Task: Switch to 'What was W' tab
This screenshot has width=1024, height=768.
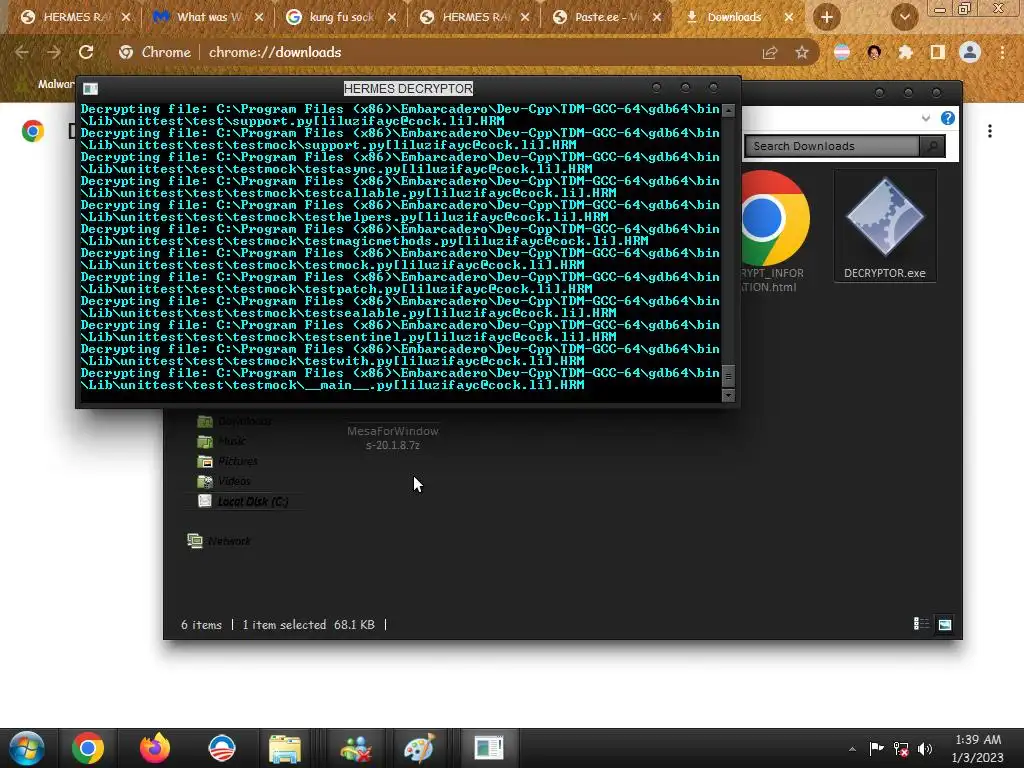Action: tap(207, 17)
